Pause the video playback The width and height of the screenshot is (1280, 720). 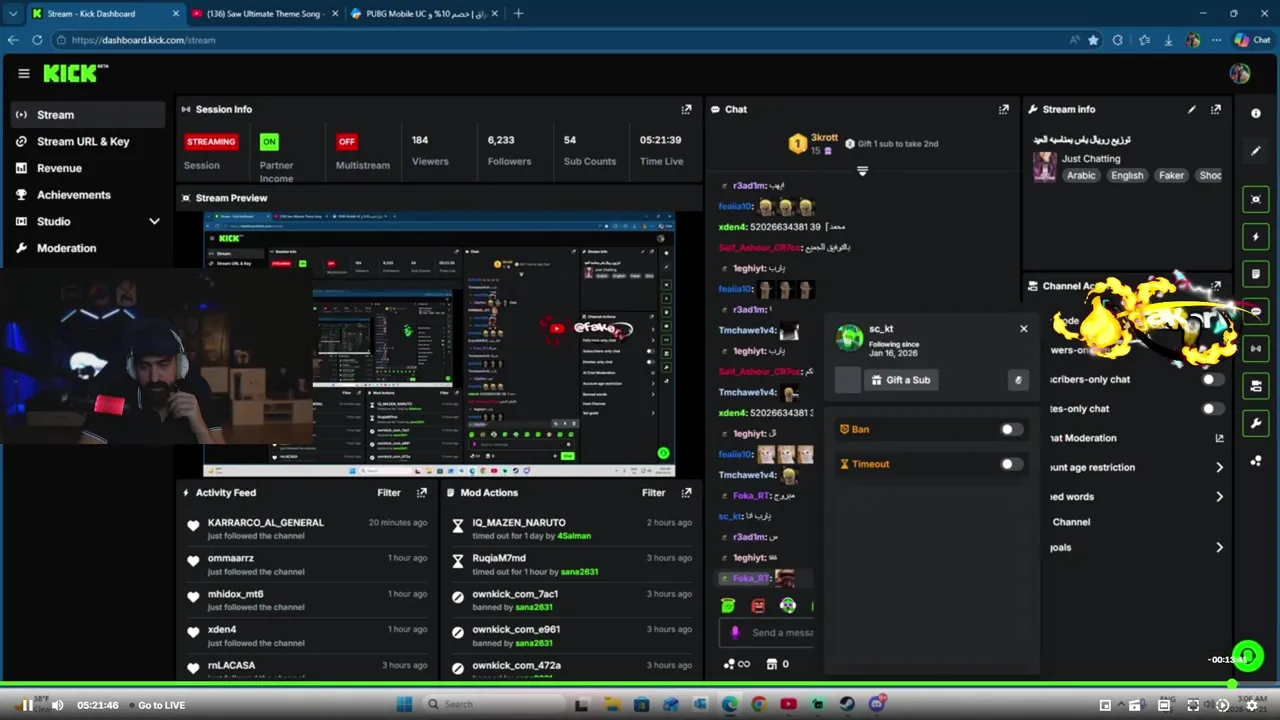pyautogui.click(x=27, y=705)
